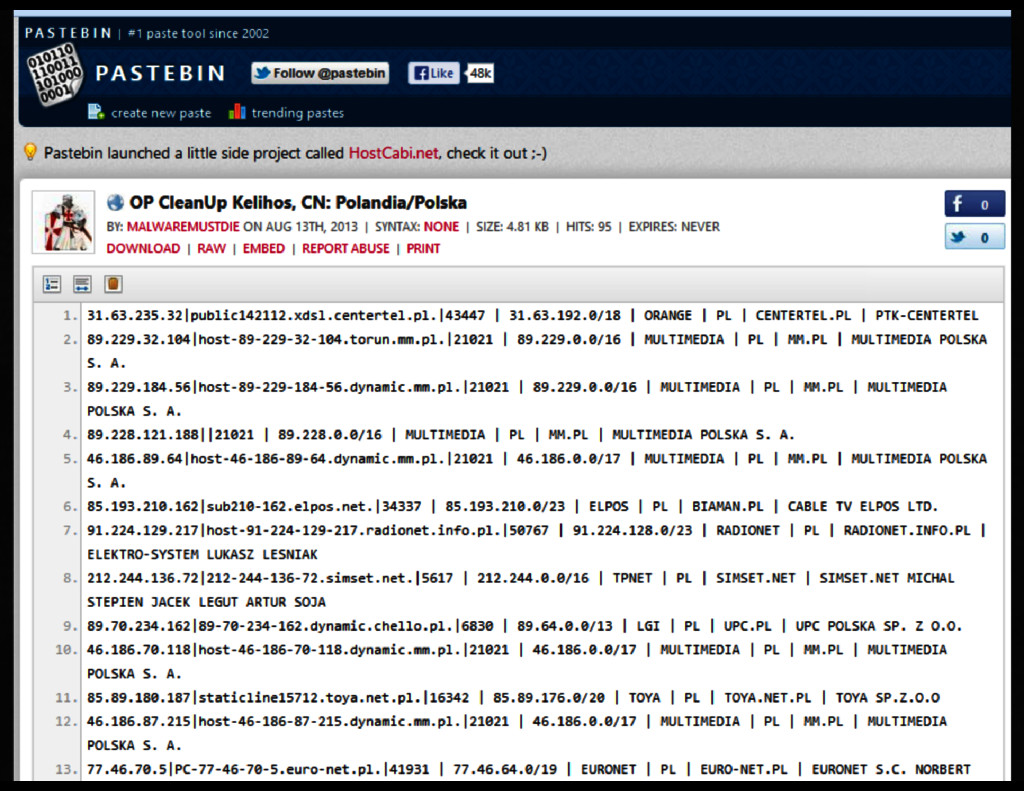Click text 'staticline15712.toya.net.pl.'
The width and height of the screenshot is (1024, 791).
click(x=310, y=698)
